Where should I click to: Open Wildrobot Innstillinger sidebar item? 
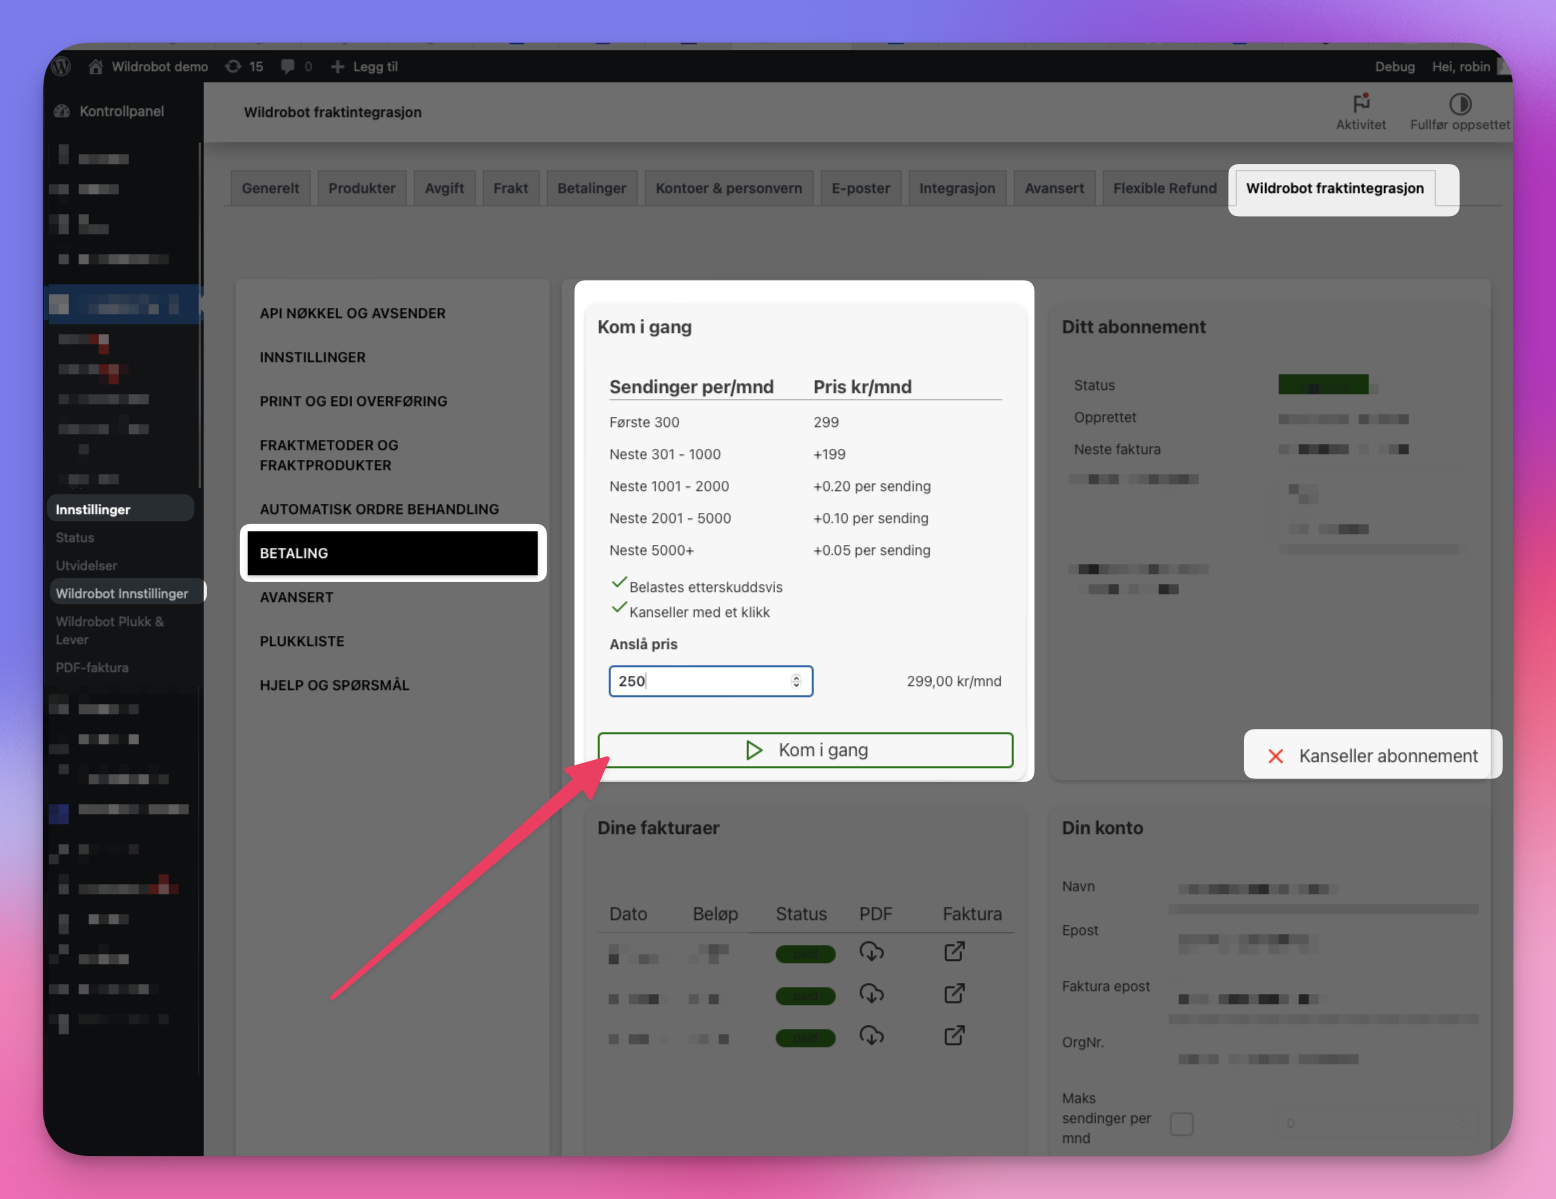pyautogui.click(x=122, y=593)
